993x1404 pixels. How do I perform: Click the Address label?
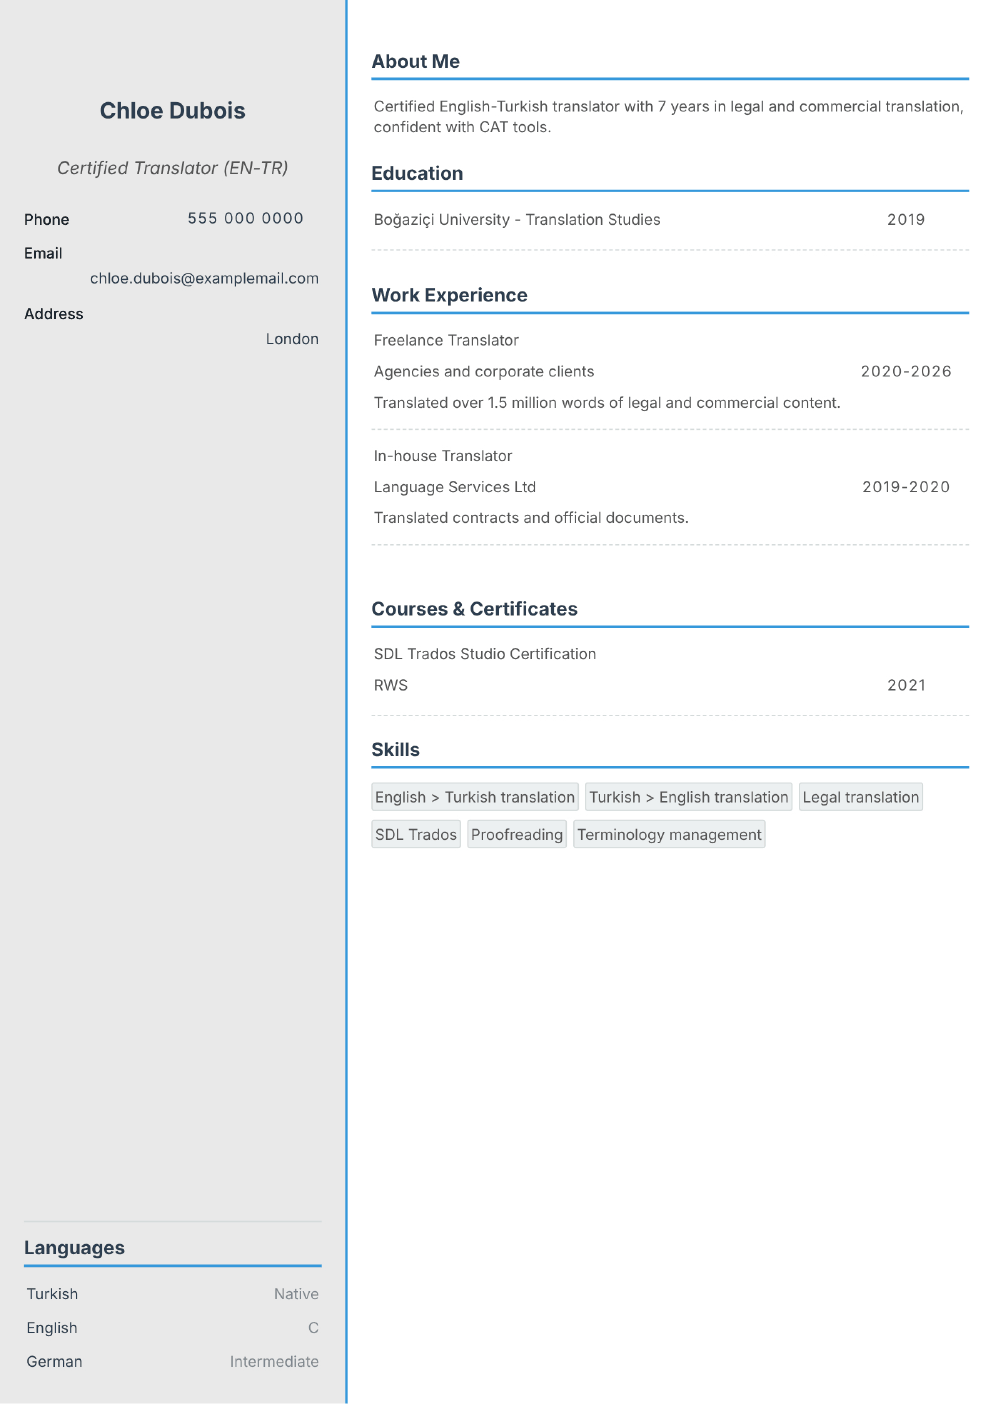tap(54, 314)
